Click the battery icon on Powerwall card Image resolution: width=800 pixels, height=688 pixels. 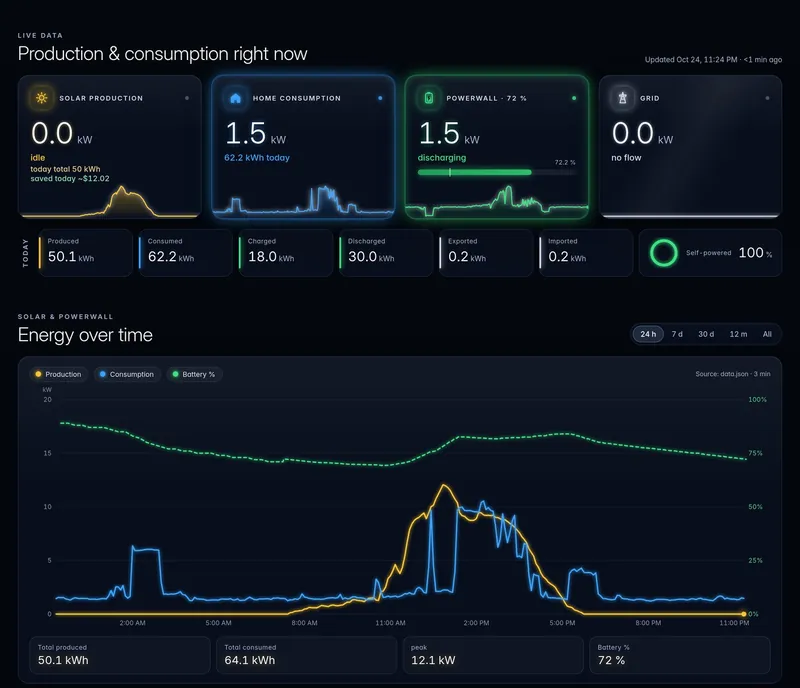[429, 98]
